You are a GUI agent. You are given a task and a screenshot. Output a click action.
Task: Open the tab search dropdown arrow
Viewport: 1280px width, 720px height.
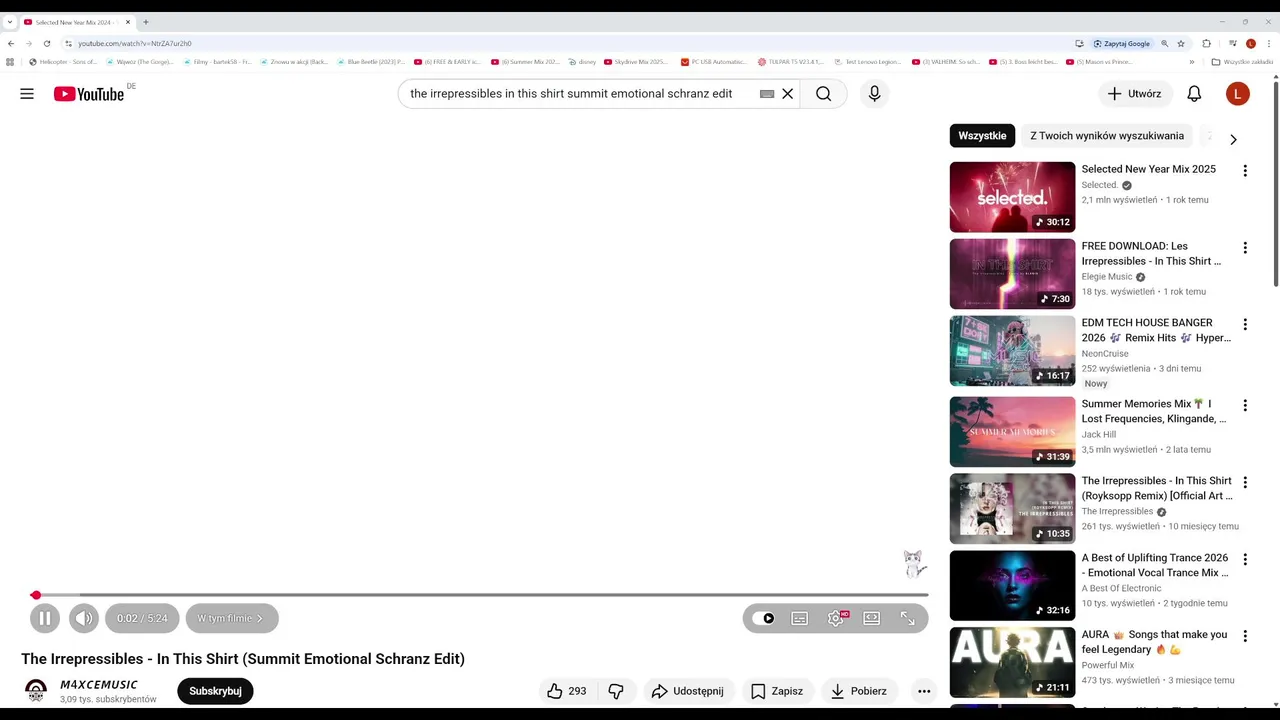[9, 22]
